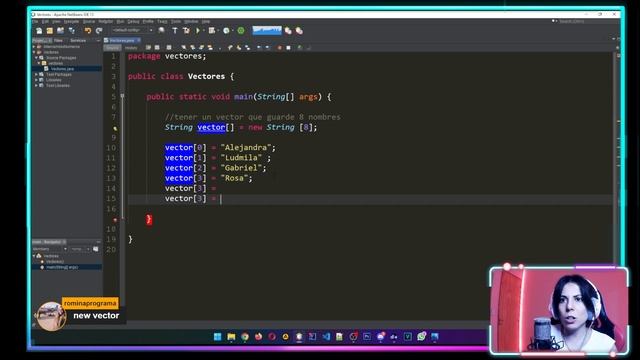Image resolution: width=640 pixels, height=360 pixels.
Task: Expand the Test Packages node
Action: (x=37, y=74)
